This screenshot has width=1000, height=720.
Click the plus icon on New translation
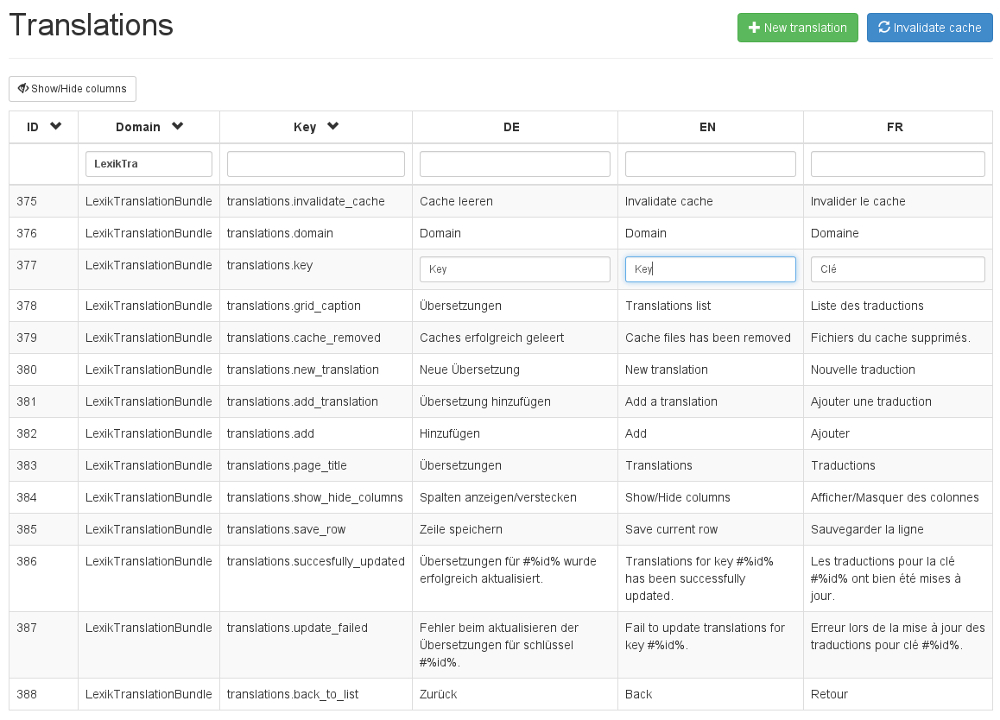click(754, 28)
